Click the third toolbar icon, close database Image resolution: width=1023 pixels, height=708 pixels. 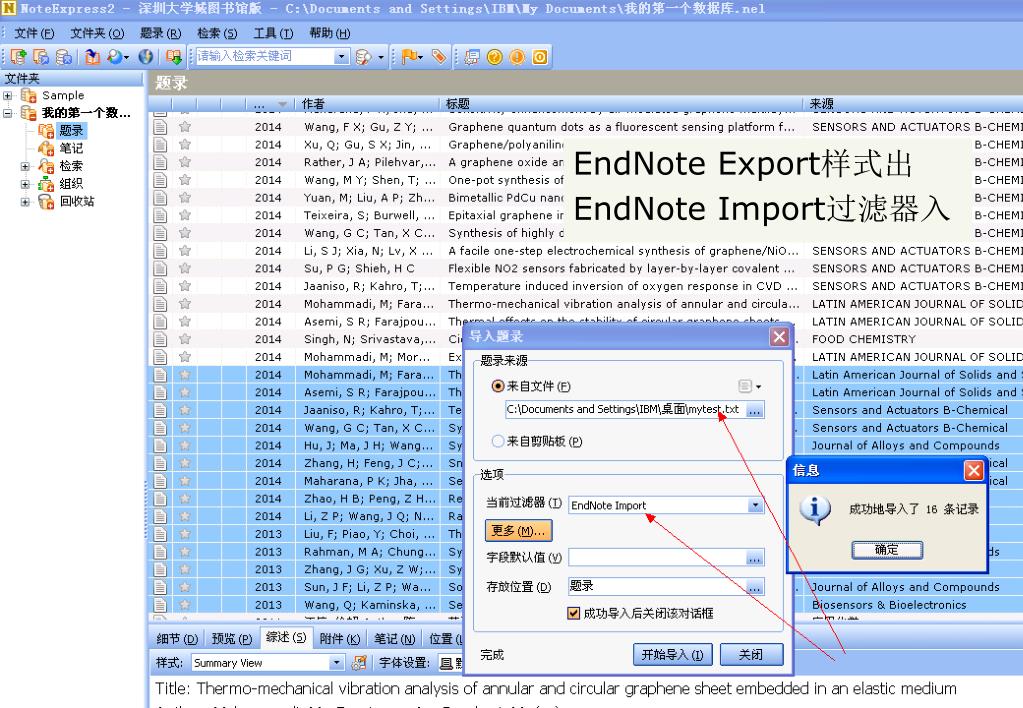coord(63,57)
